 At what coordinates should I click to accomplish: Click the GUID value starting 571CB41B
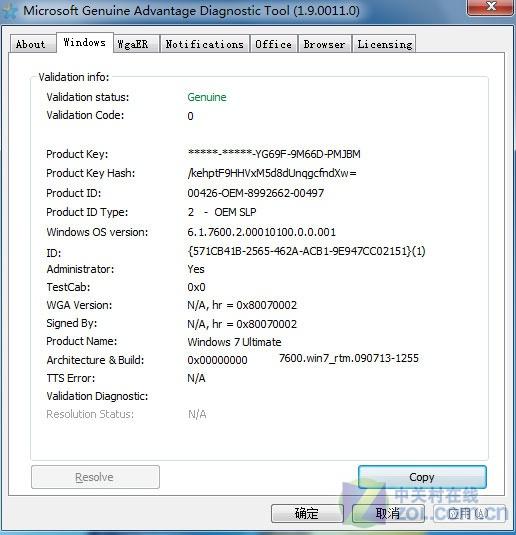[306, 251]
